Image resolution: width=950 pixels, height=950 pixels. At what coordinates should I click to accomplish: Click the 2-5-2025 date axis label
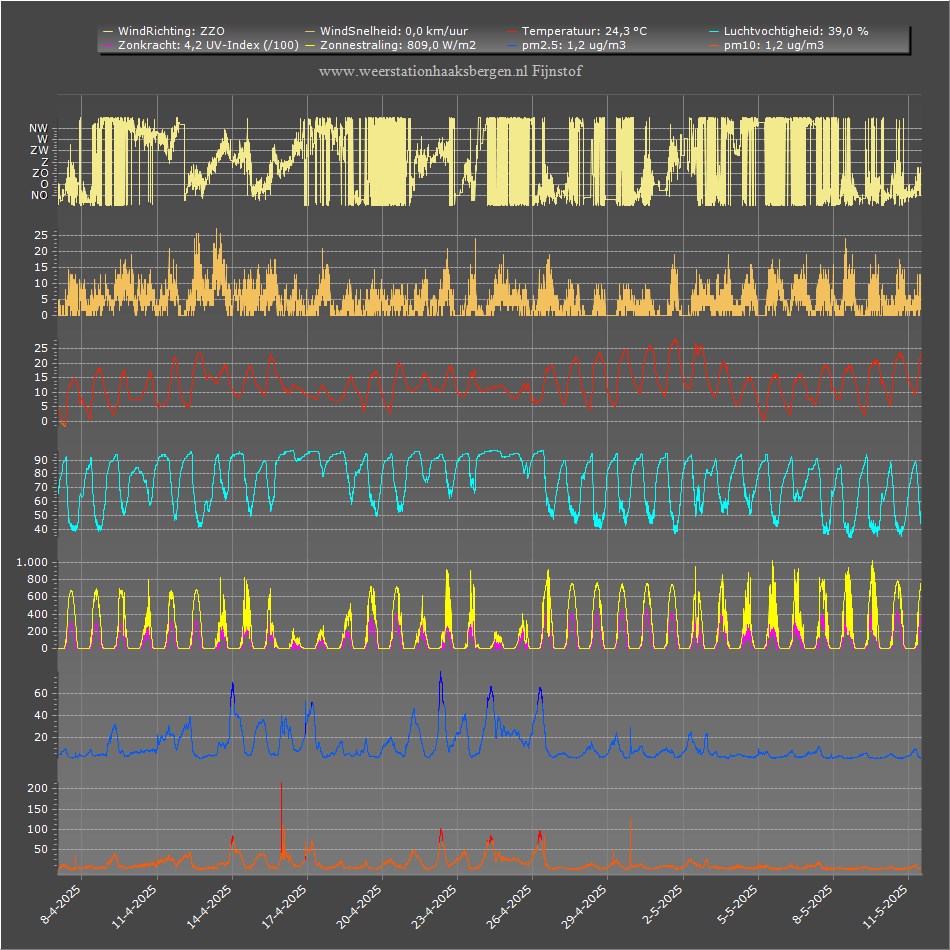(663, 905)
